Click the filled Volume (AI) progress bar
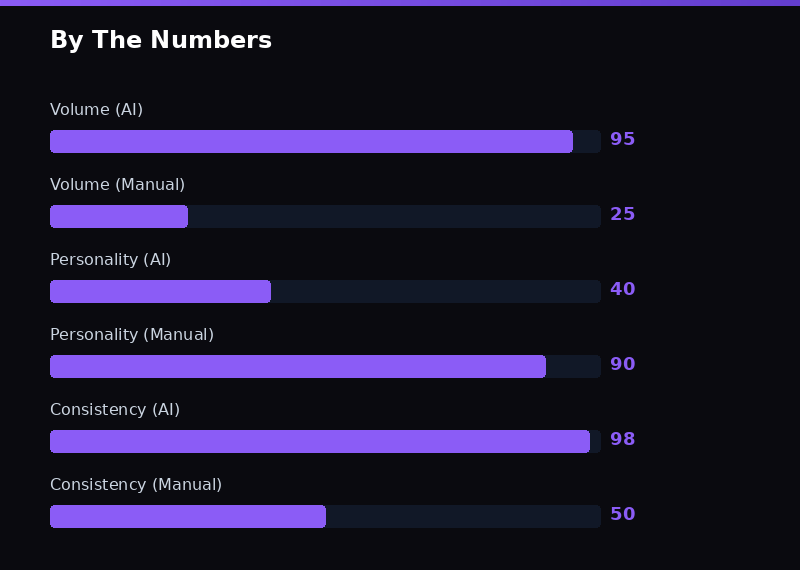This screenshot has height=570, width=800. 311,141
